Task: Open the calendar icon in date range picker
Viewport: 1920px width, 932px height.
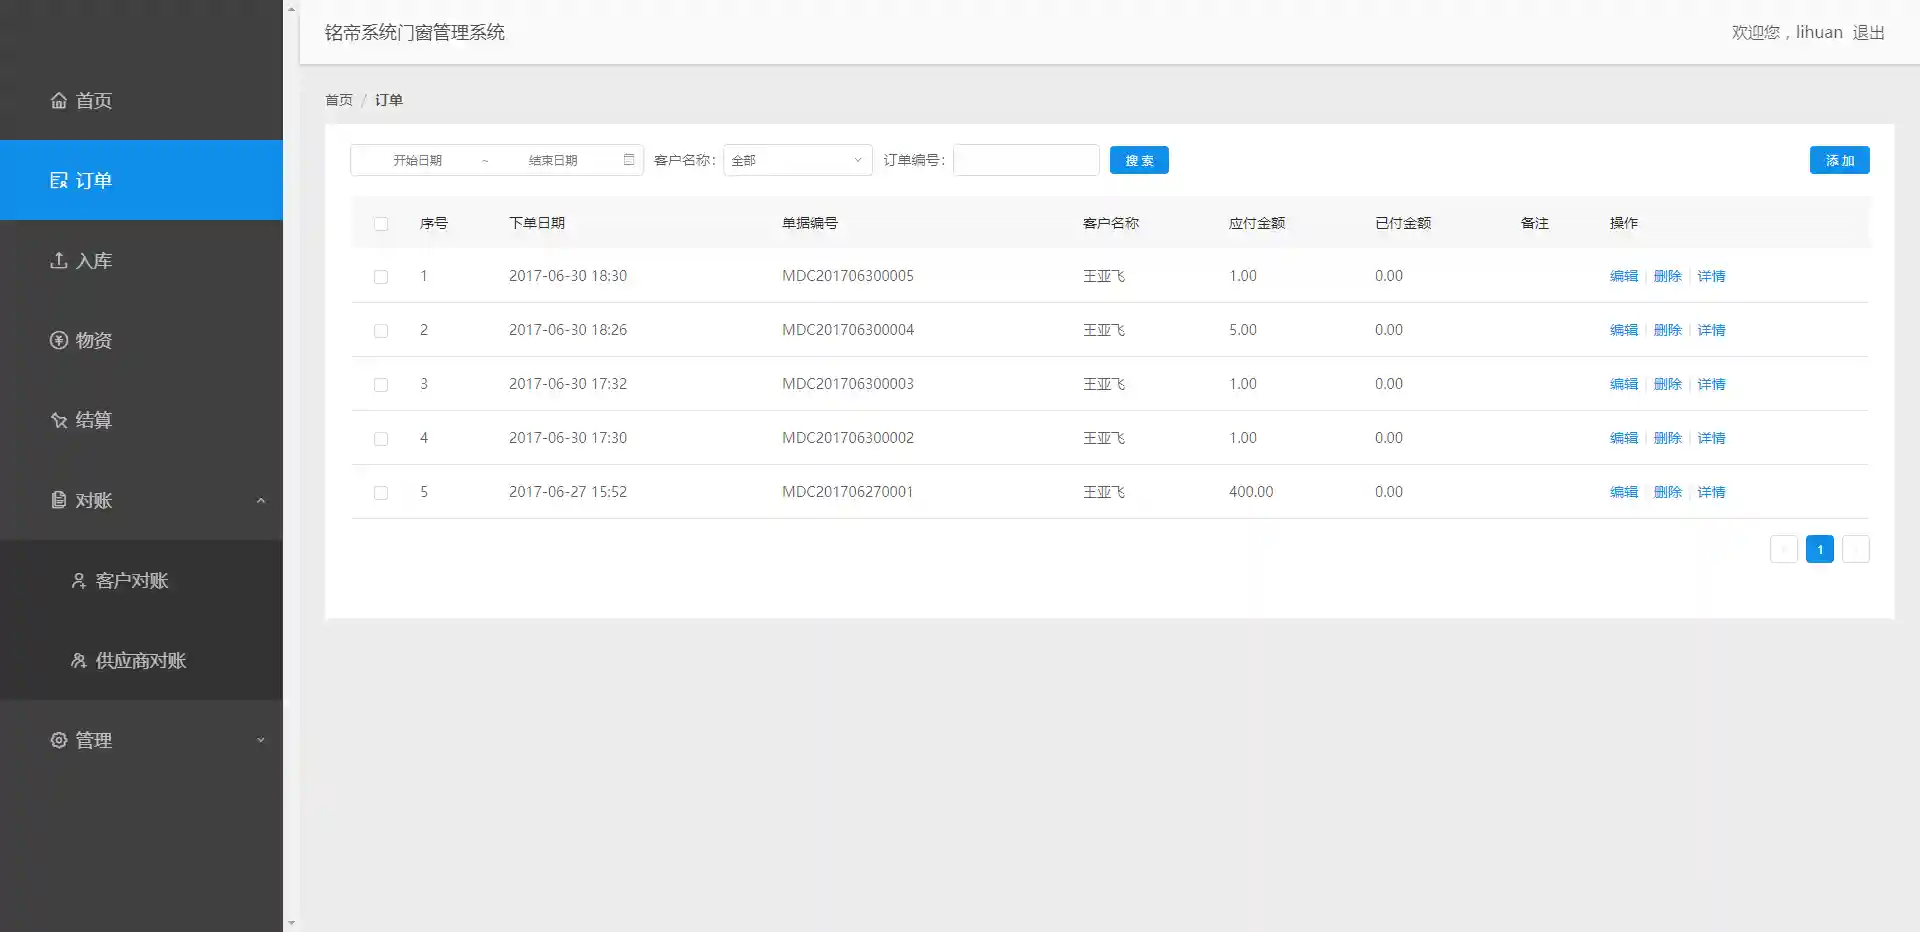Action: tap(629, 160)
